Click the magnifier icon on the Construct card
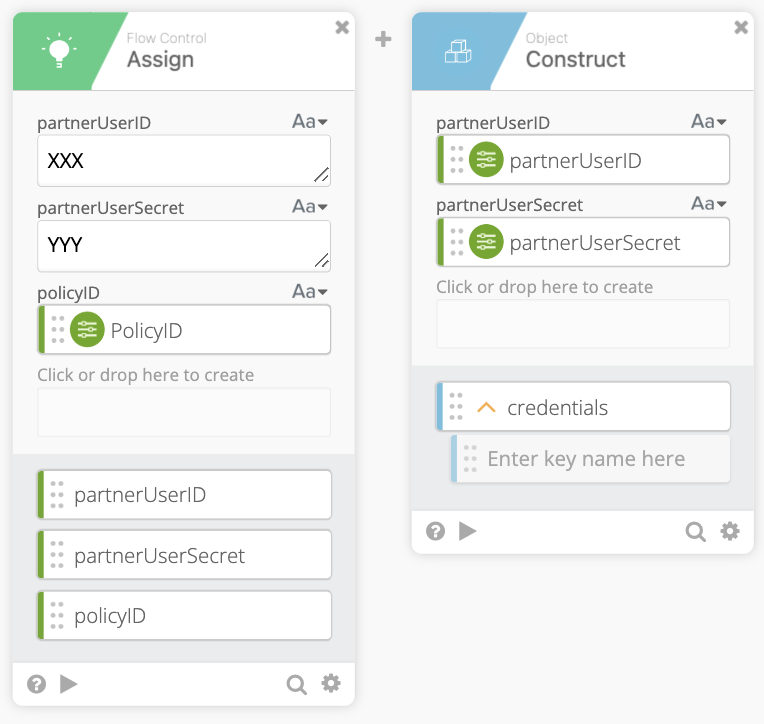The image size is (764, 724). pos(695,531)
